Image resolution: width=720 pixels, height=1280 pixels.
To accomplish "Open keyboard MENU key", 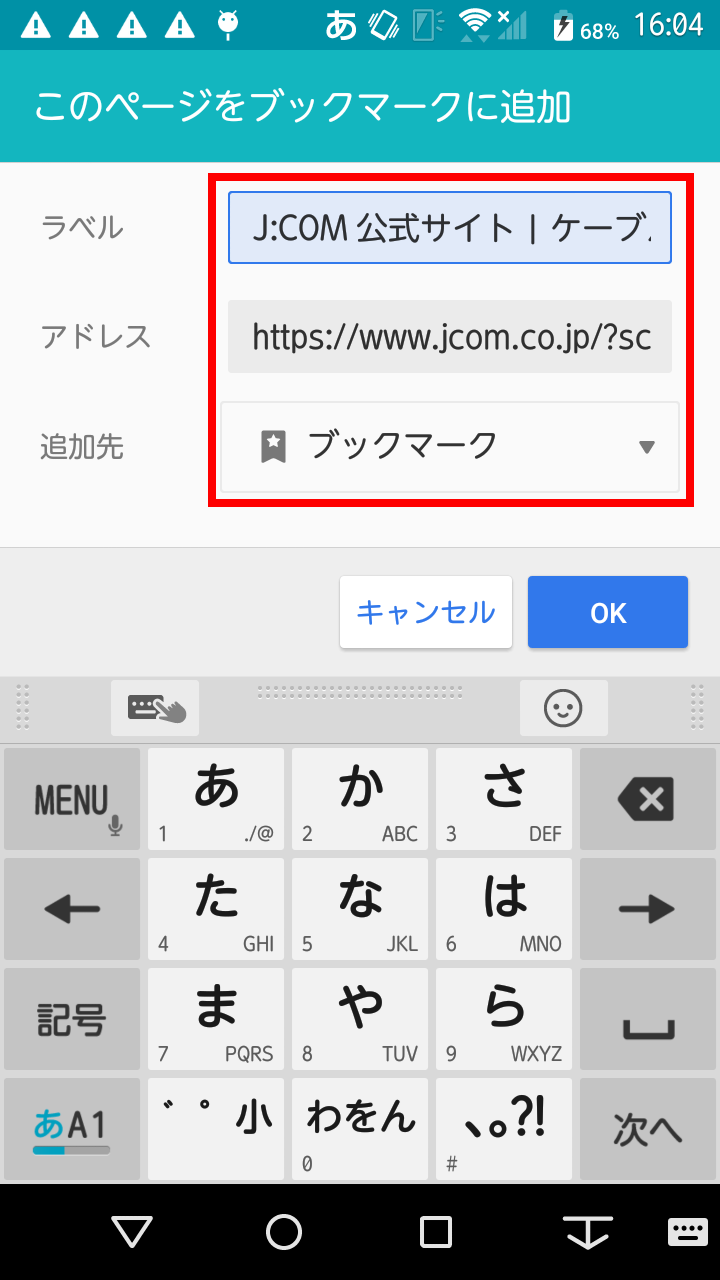I will click(72, 799).
